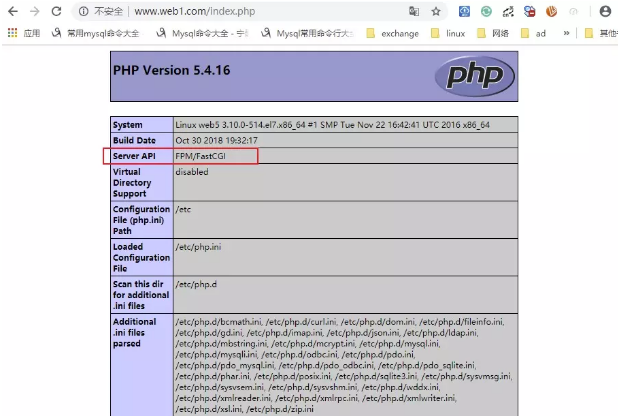Select the Build Date row label
This screenshot has width=618, height=417.
[134, 140]
